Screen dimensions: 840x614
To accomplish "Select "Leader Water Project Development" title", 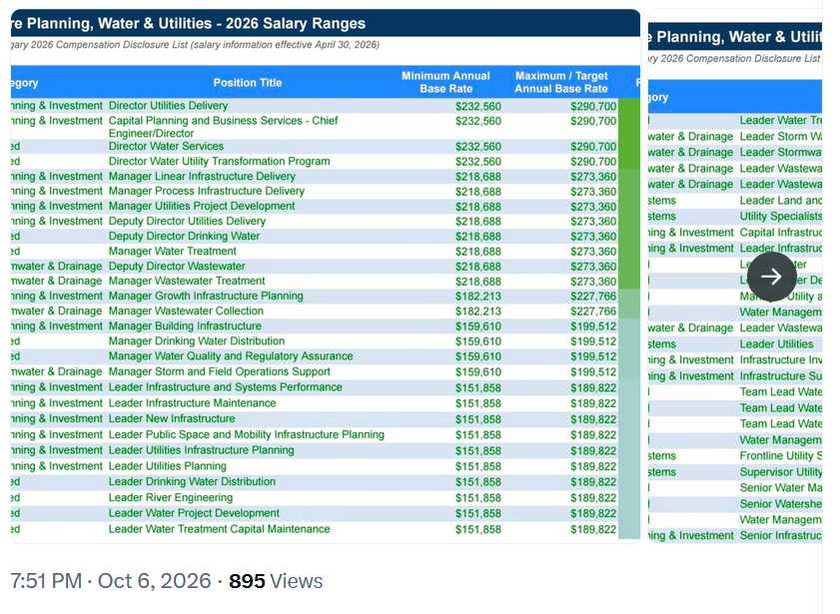I will point(194,513).
